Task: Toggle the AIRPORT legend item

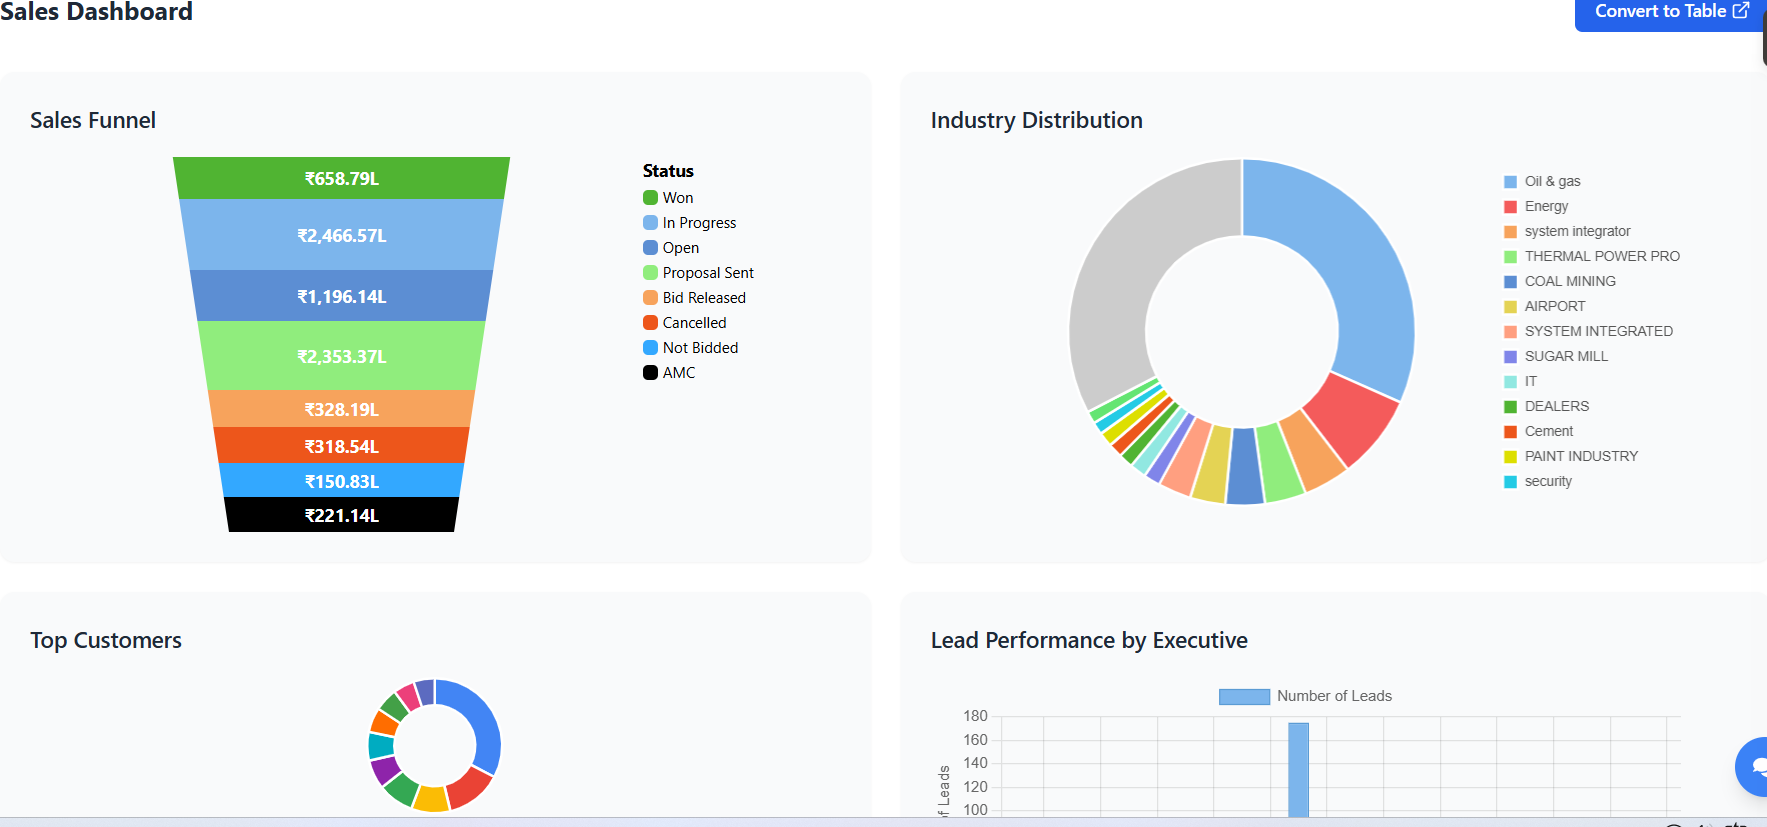Action: [1545, 306]
